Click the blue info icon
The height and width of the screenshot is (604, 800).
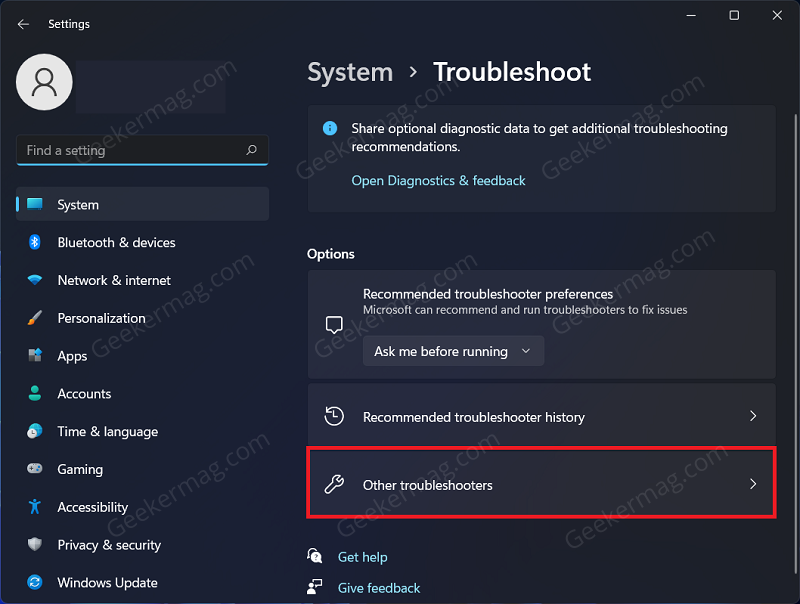(330, 128)
